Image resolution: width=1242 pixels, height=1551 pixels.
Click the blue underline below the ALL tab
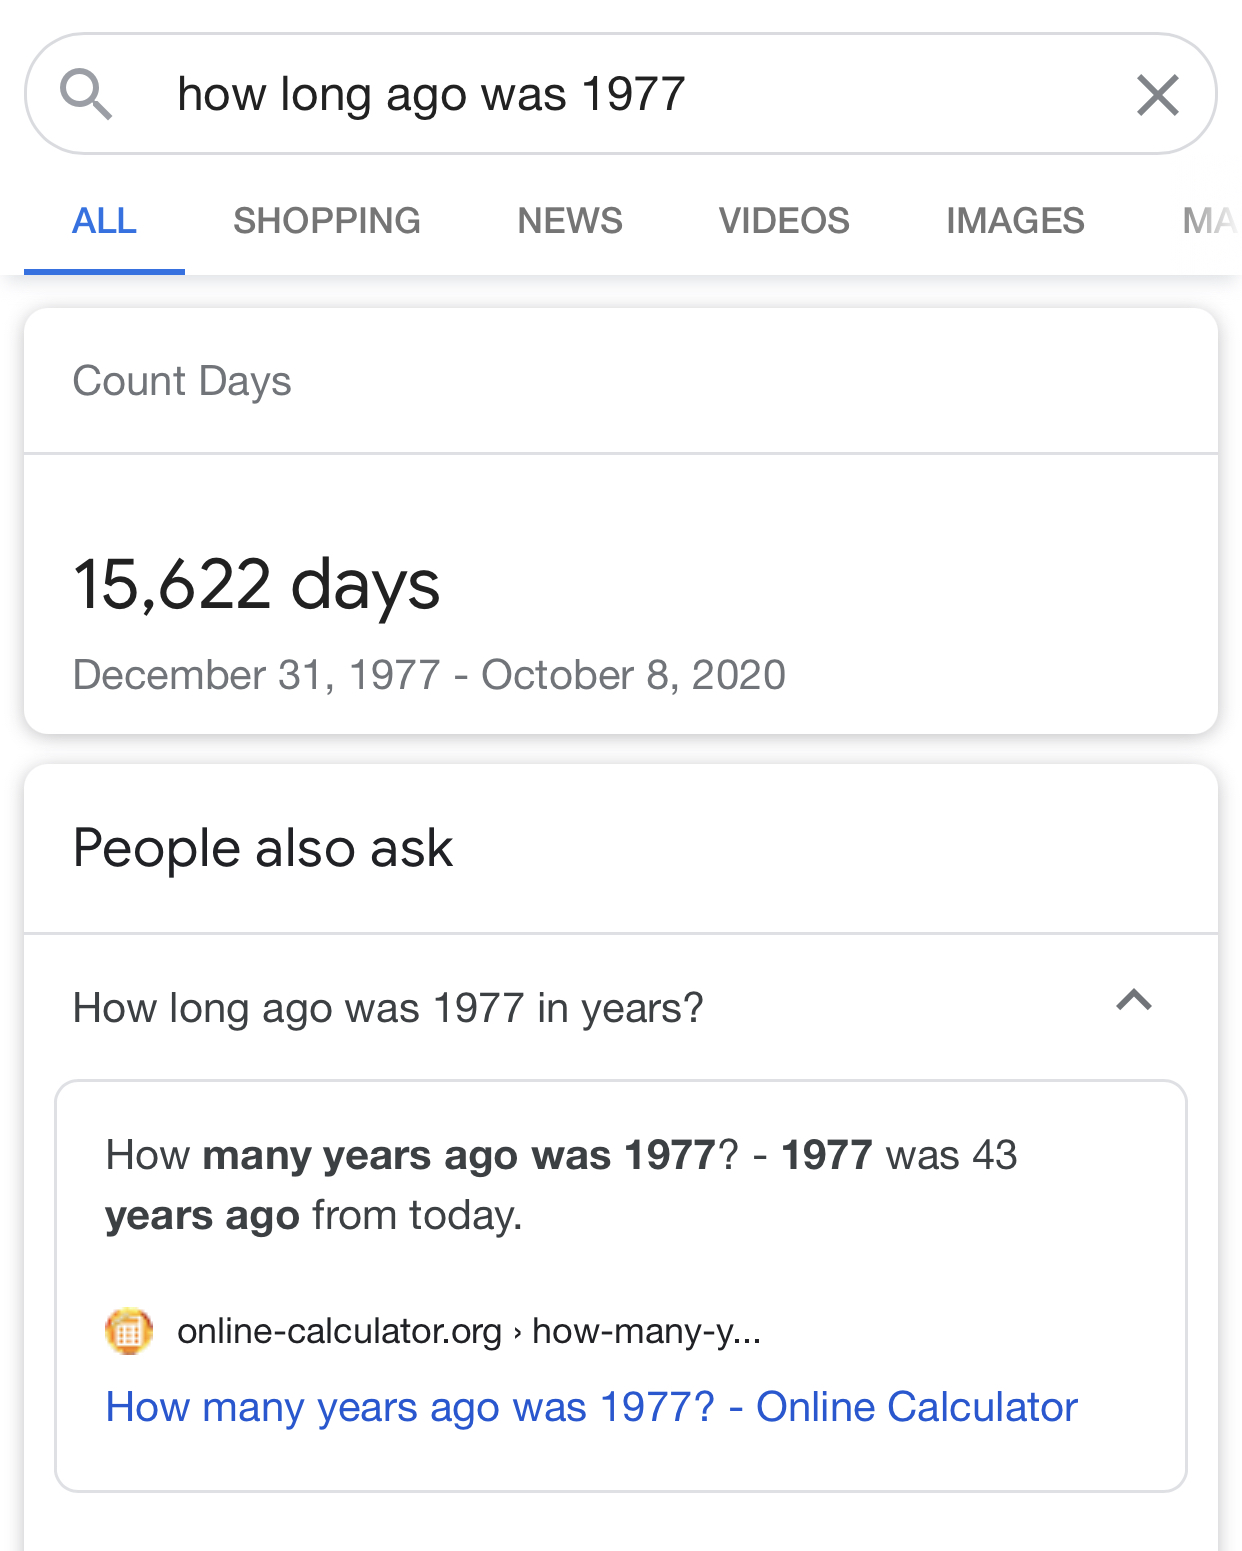coord(104,271)
